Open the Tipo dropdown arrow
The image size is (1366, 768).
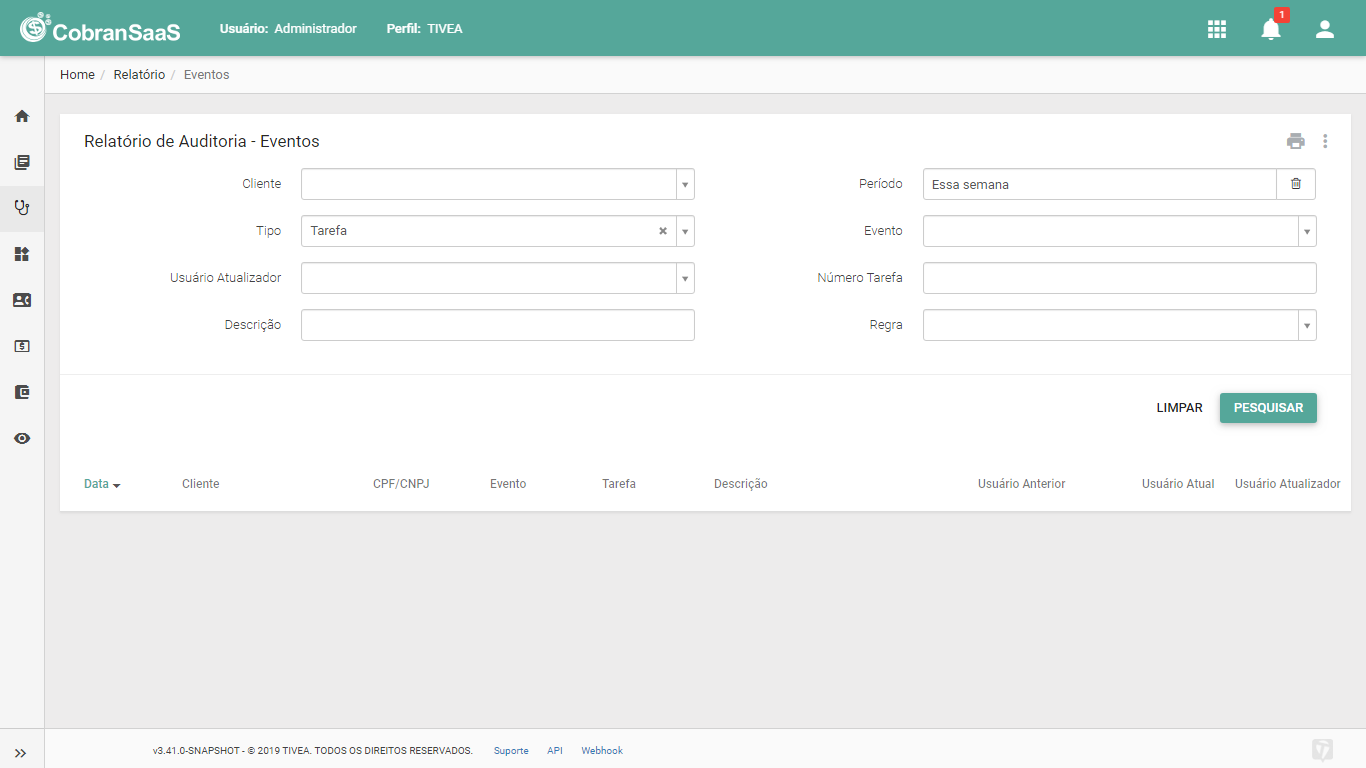point(685,231)
